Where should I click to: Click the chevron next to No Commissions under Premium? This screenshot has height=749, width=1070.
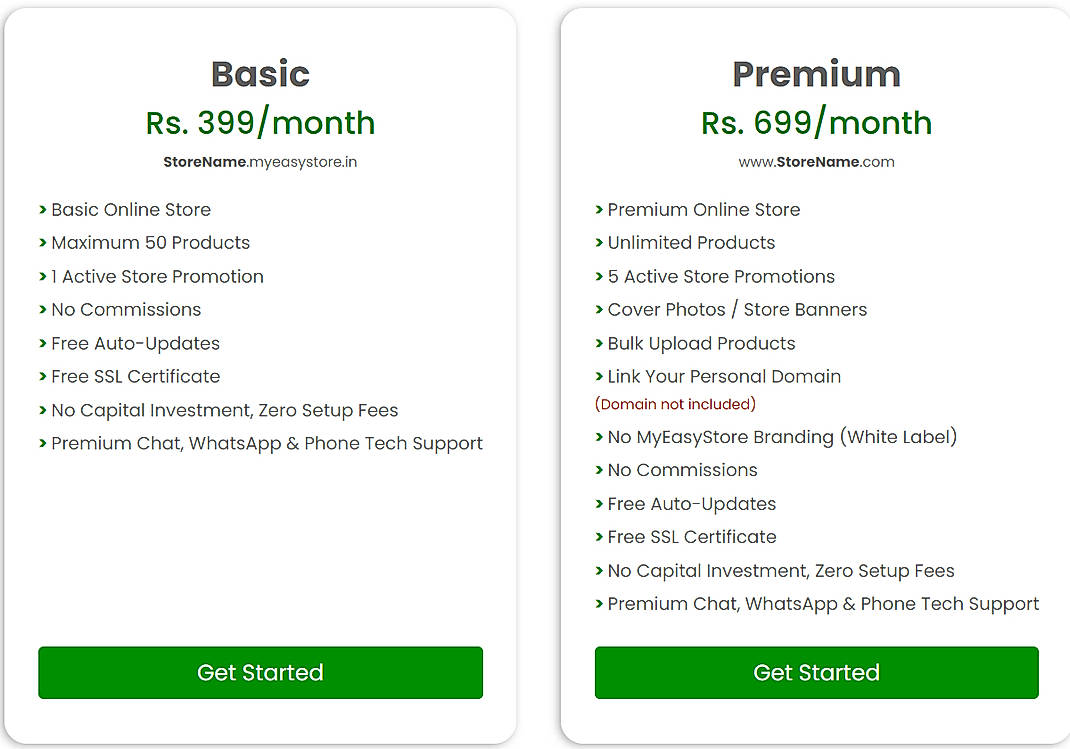[x=599, y=470]
